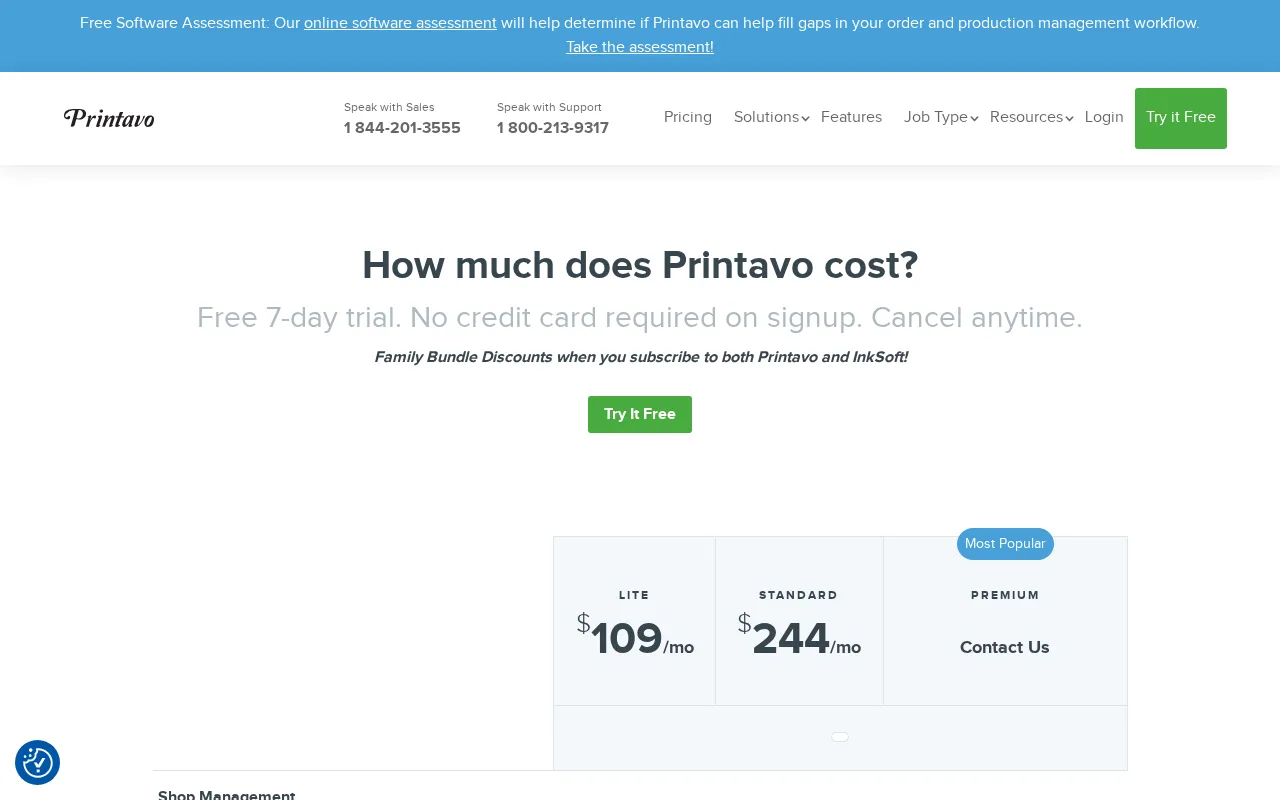1280x800 pixels.
Task: Click the Most Popular badge
Action: coord(1005,544)
